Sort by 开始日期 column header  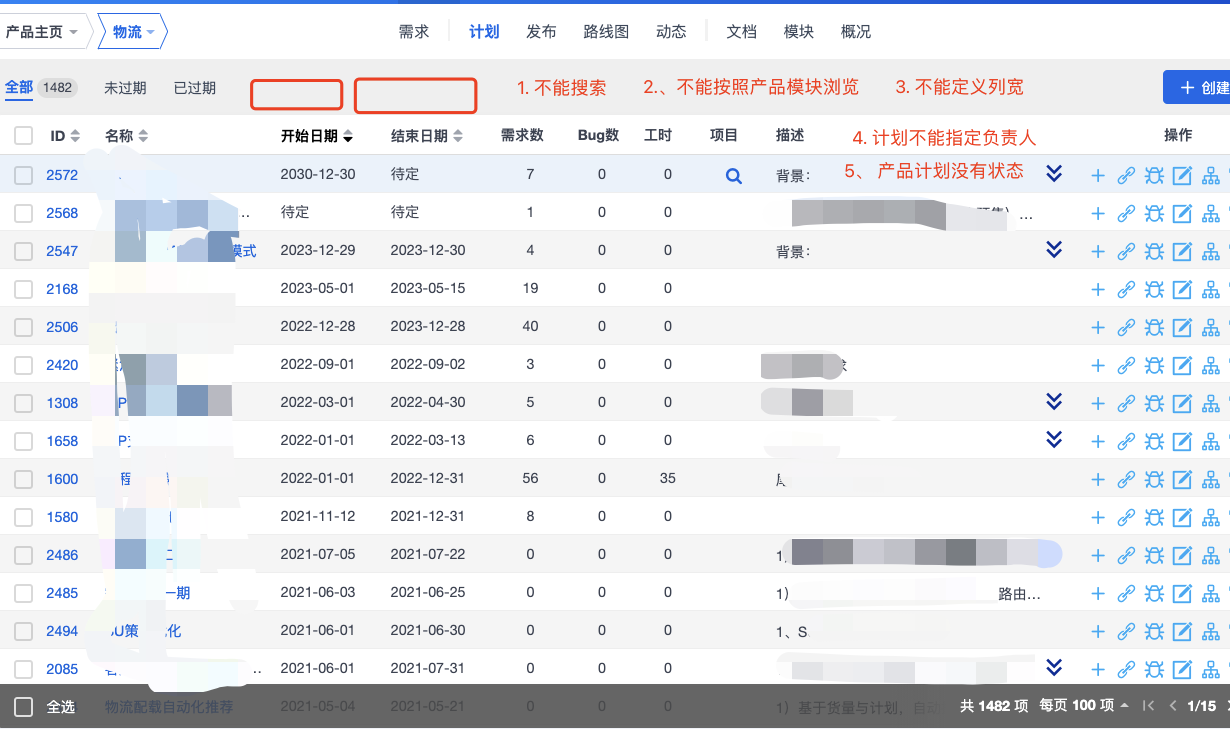tap(316, 136)
